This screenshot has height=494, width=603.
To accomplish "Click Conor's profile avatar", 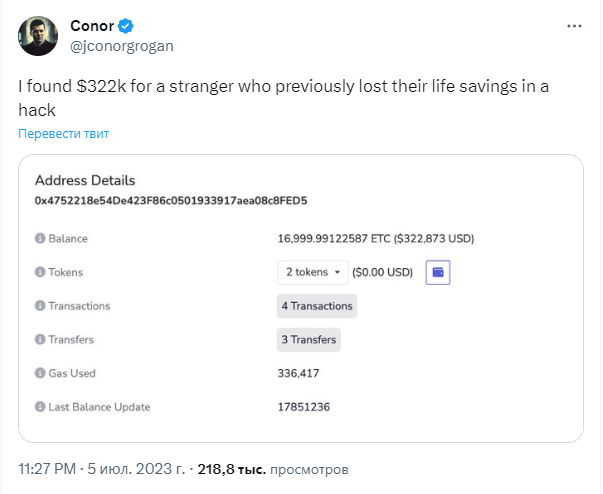I will (x=38, y=36).
